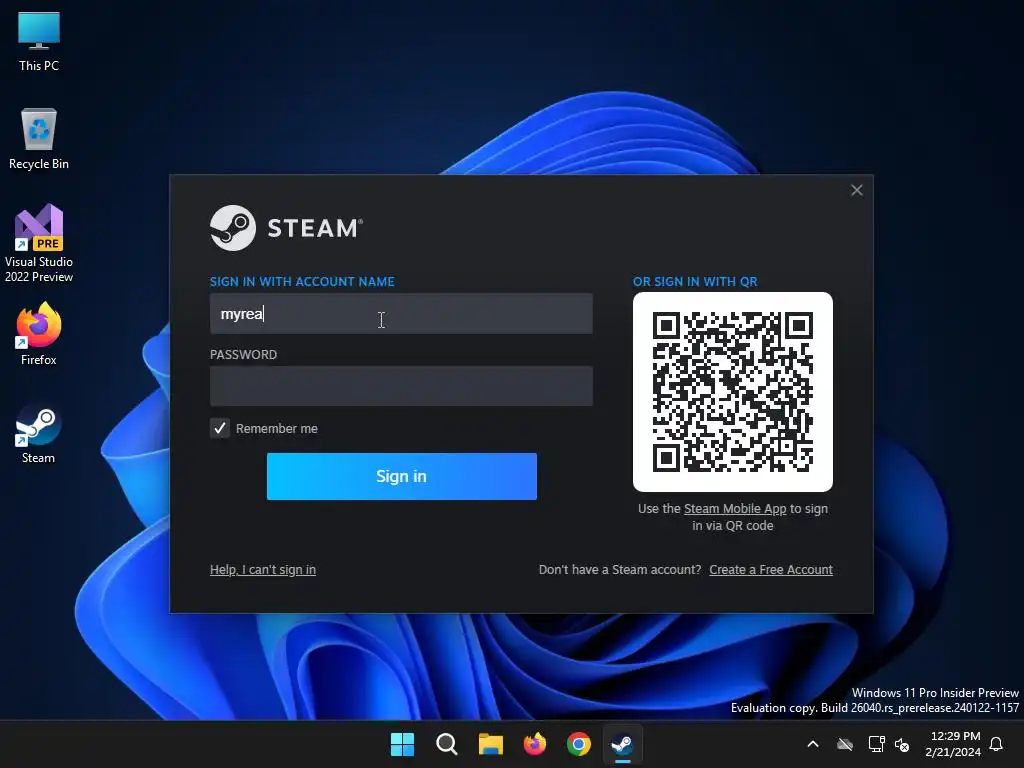Focus the Password field

[x=401, y=386]
